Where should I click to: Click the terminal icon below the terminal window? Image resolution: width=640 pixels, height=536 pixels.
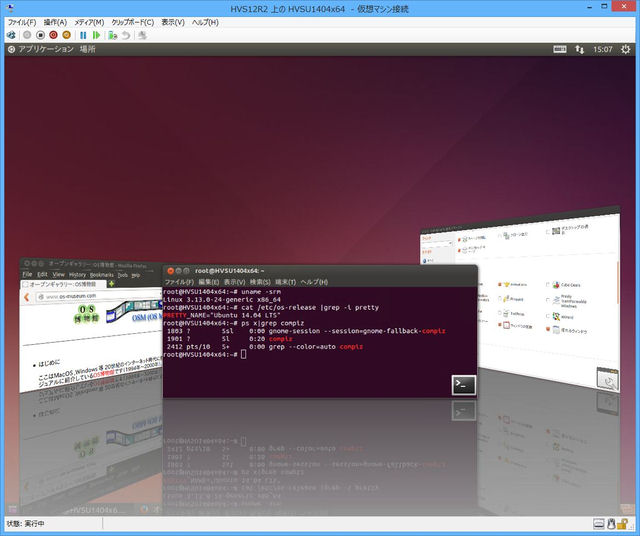pos(463,384)
